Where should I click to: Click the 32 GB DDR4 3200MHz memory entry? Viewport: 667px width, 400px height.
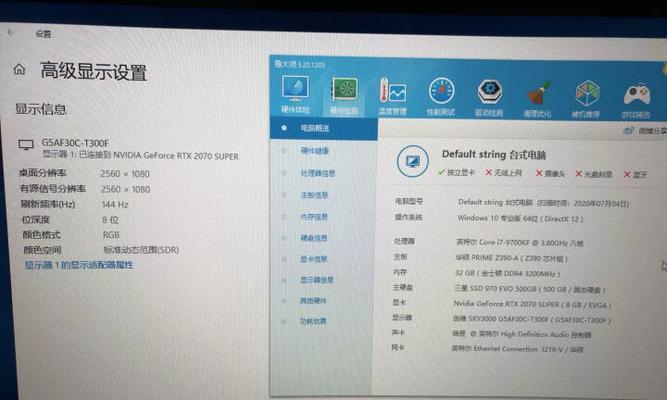tap(507, 273)
